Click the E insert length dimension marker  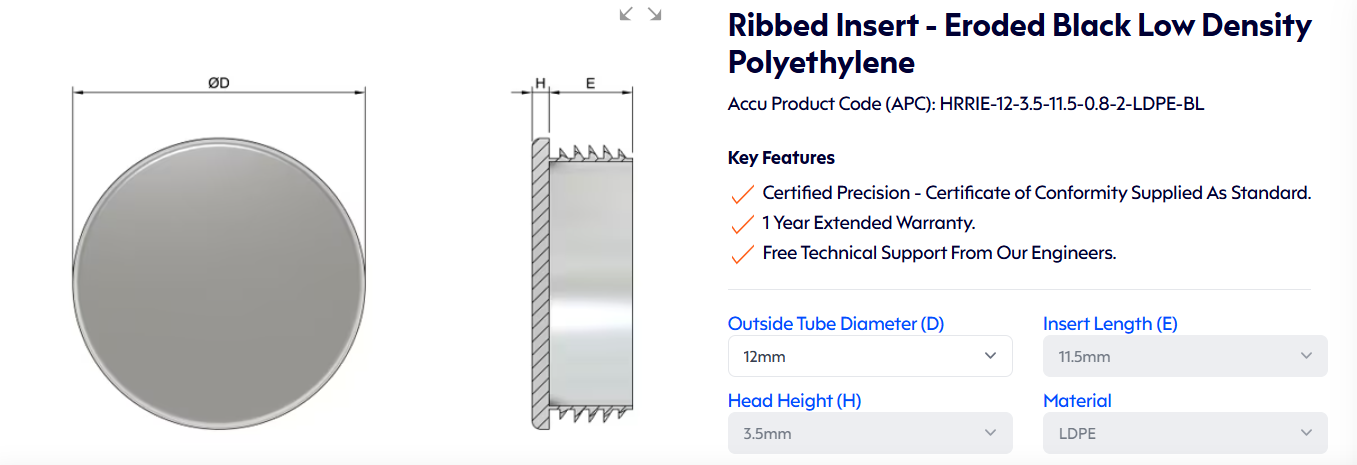[x=590, y=83]
